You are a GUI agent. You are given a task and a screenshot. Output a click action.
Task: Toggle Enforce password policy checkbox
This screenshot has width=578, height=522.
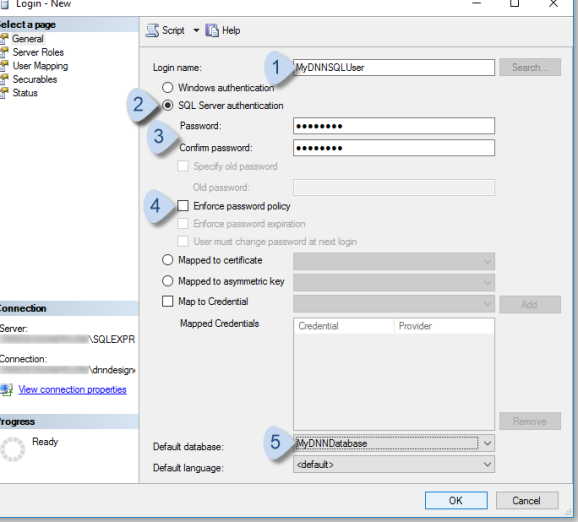coord(183,206)
